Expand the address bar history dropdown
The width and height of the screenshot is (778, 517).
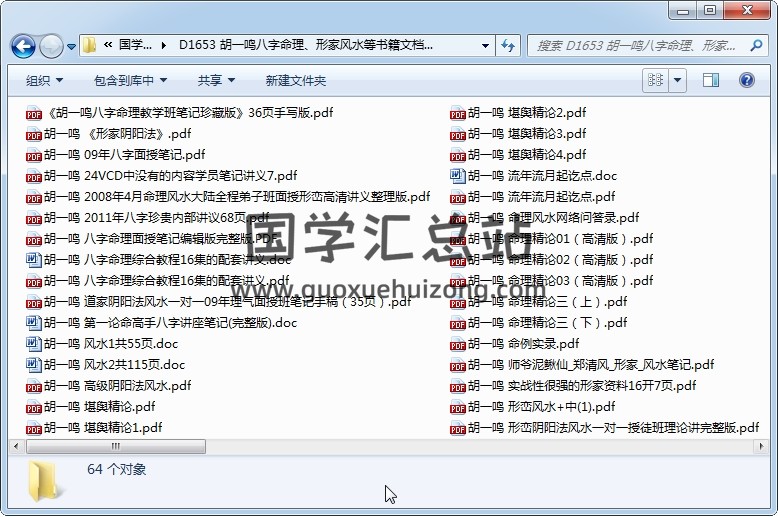coord(485,46)
